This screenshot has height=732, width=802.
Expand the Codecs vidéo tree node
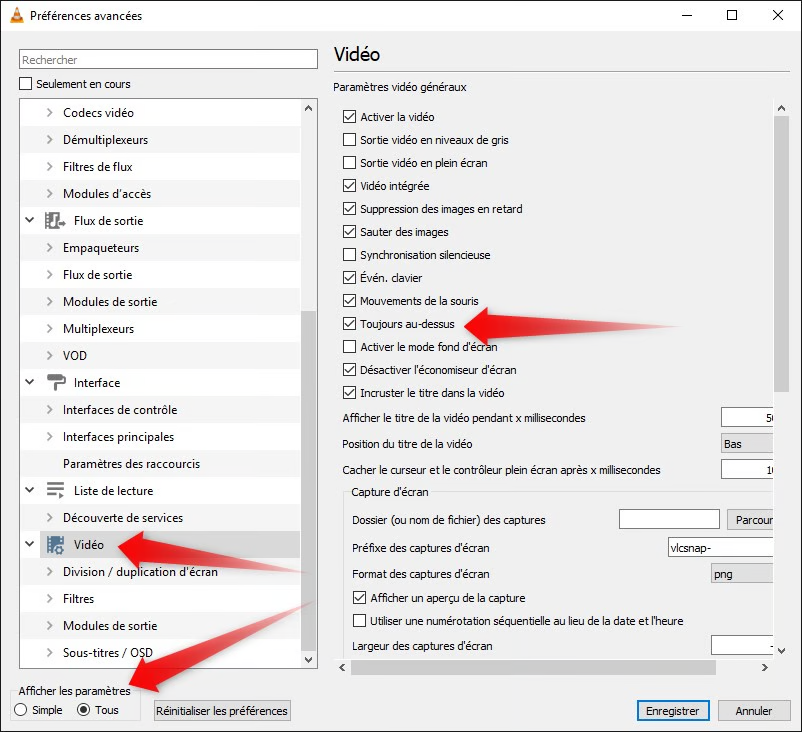point(49,113)
